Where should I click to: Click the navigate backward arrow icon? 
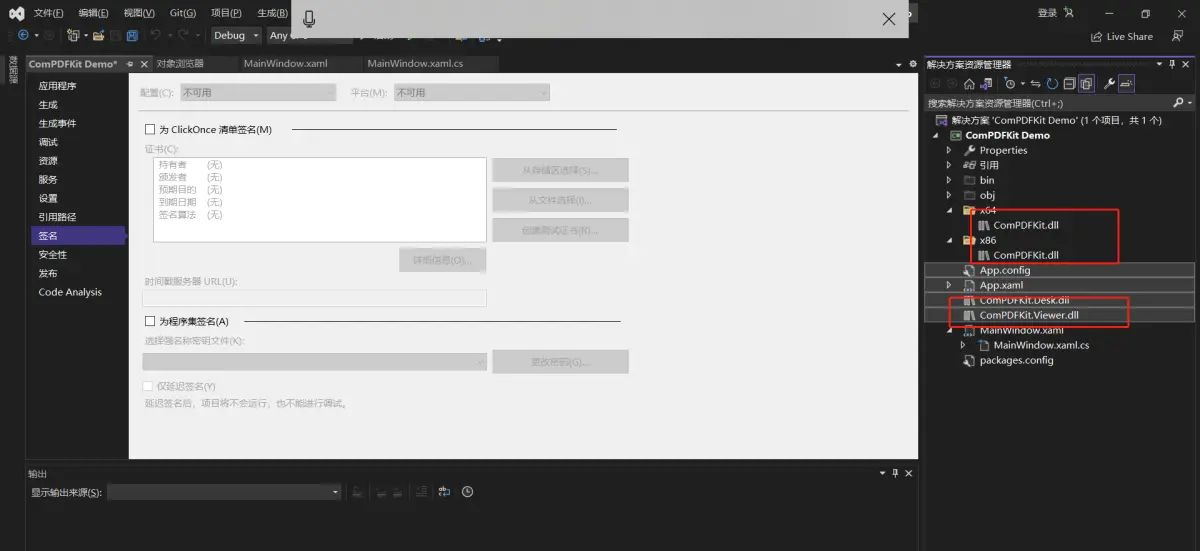click(x=23, y=35)
